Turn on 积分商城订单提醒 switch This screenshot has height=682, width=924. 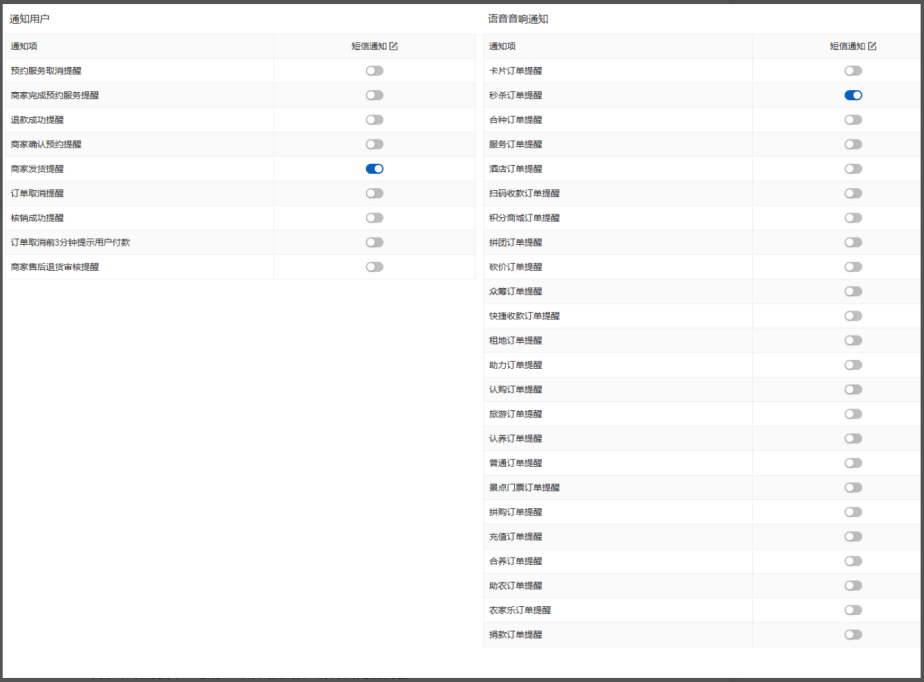pyautogui.click(x=853, y=218)
